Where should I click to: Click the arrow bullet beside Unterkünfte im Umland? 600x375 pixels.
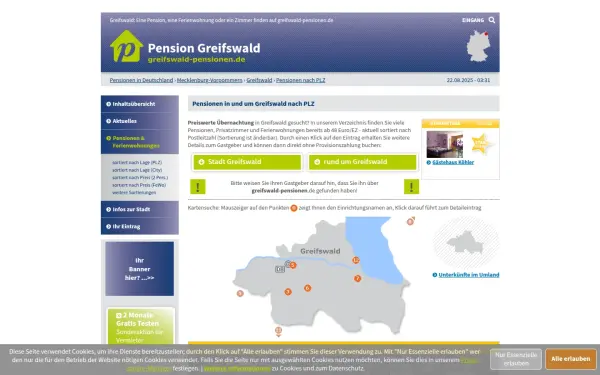pos(435,275)
